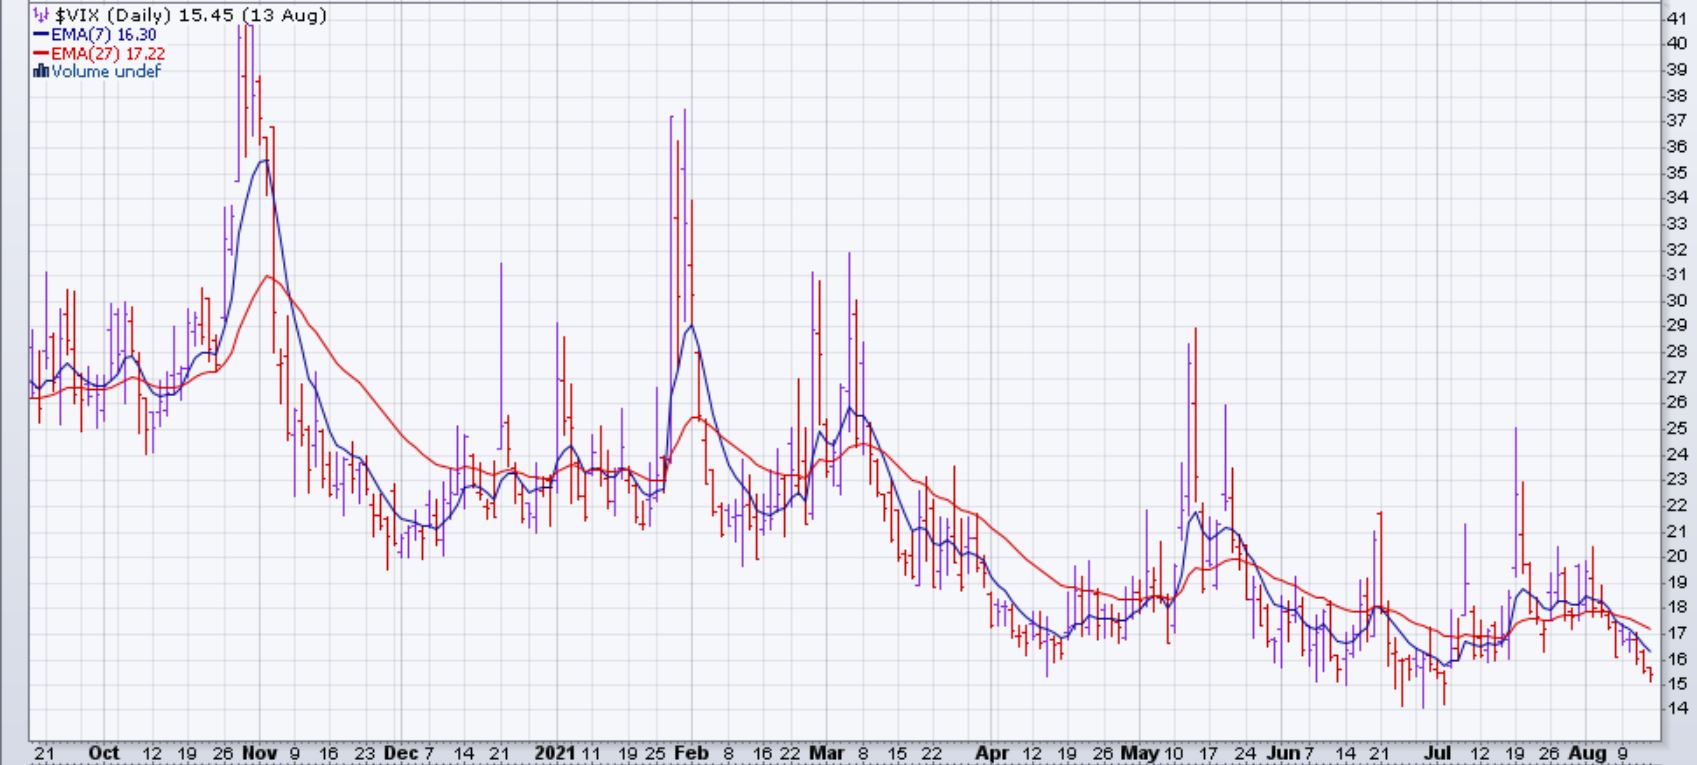
Task: Click the 'Dec' label on date axis
Action: (x=397, y=753)
